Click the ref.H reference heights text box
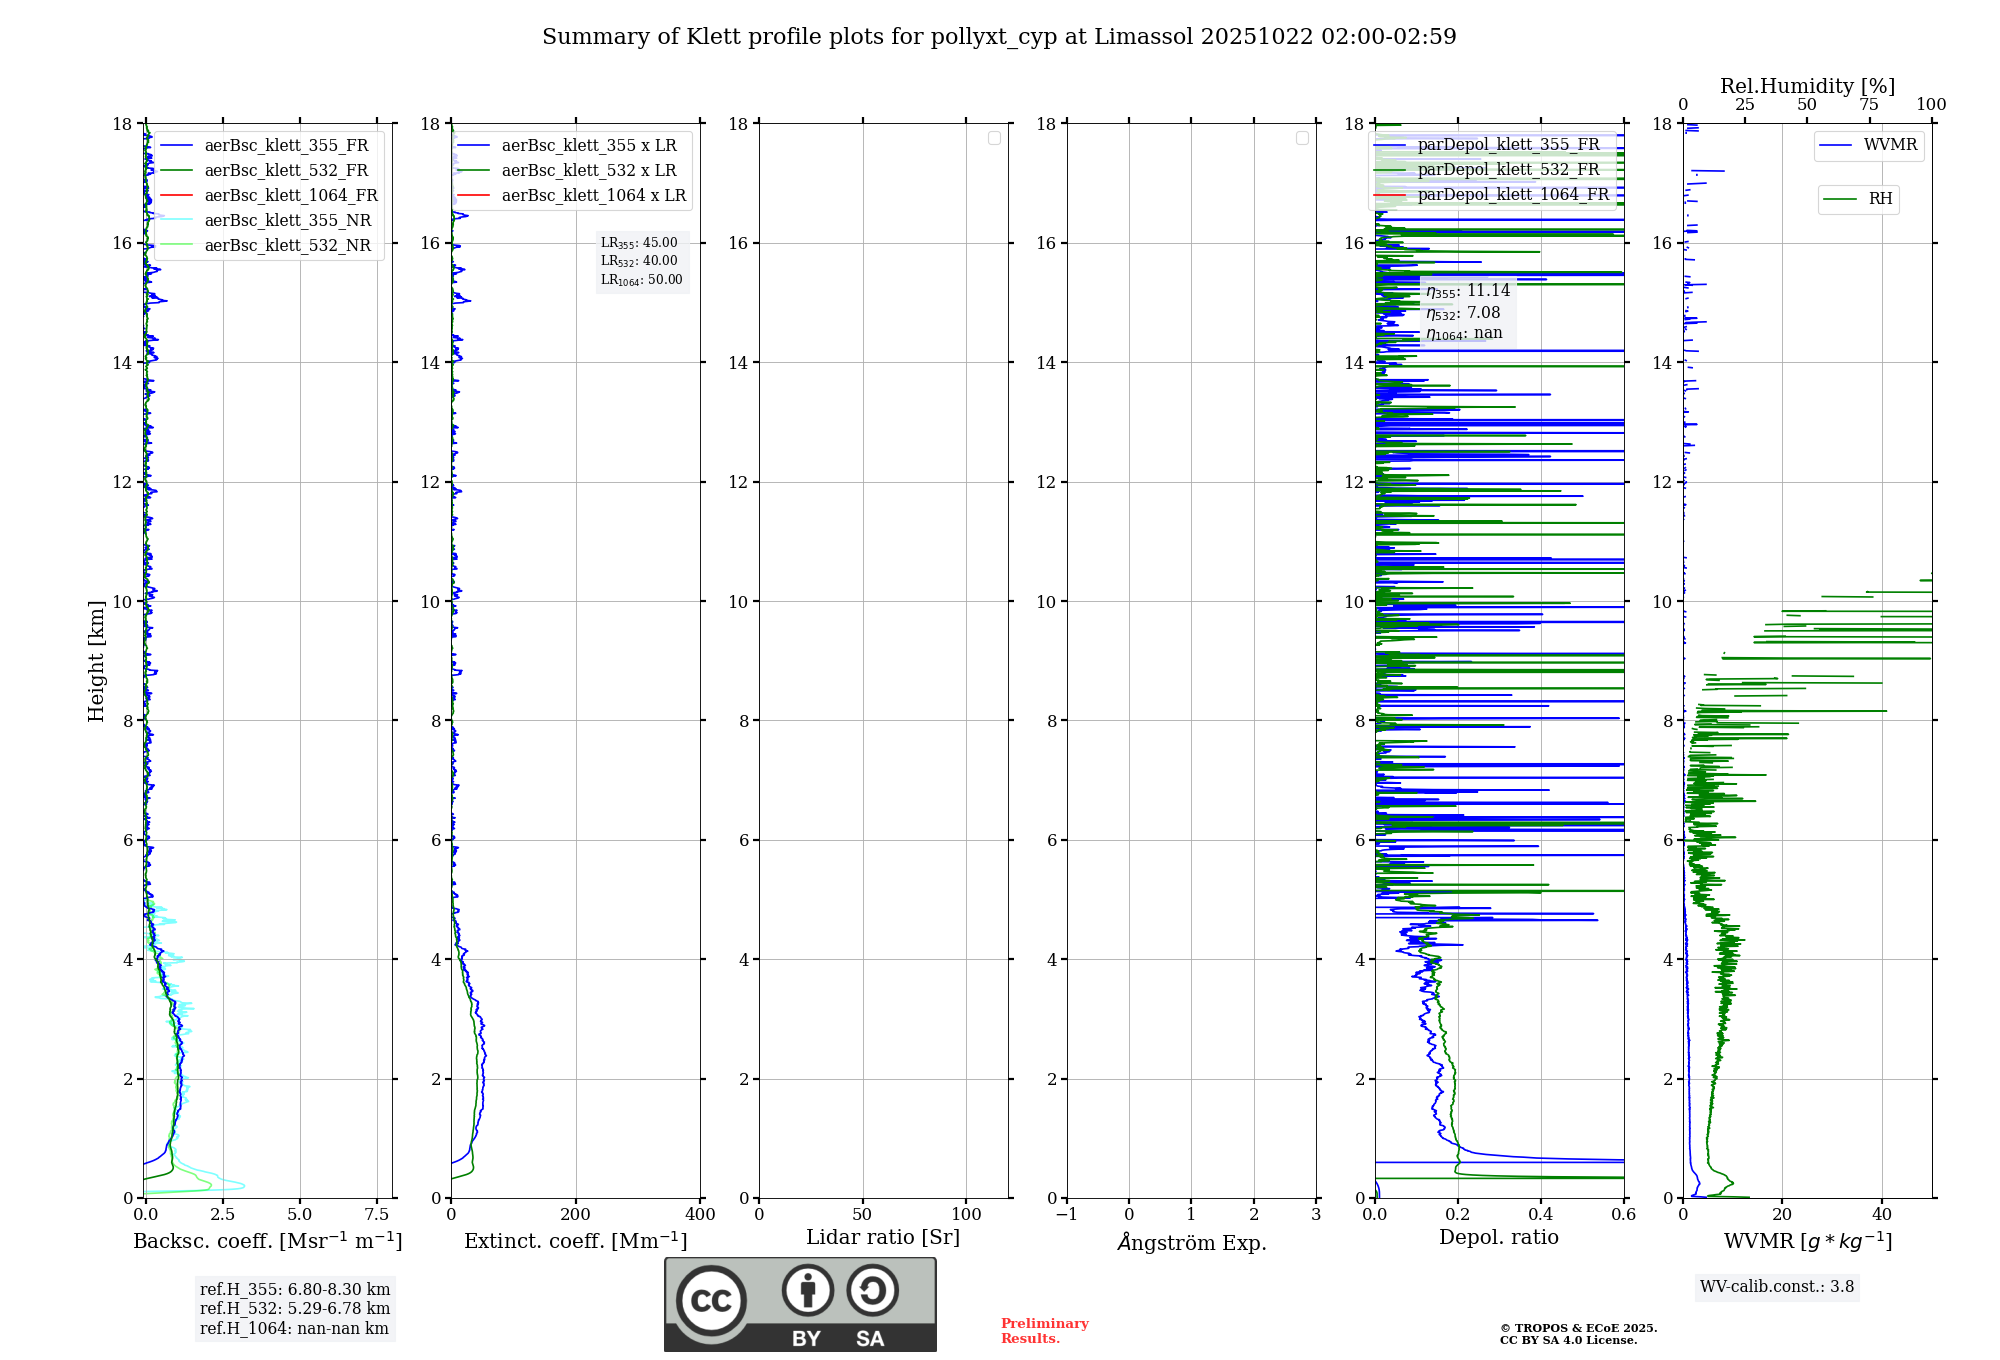This screenshot has width=2000, height=1360. (295, 1308)
